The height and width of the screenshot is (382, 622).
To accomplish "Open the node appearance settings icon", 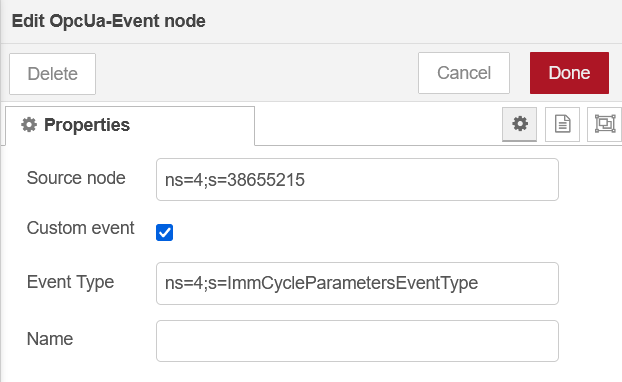I will (605, 124).
